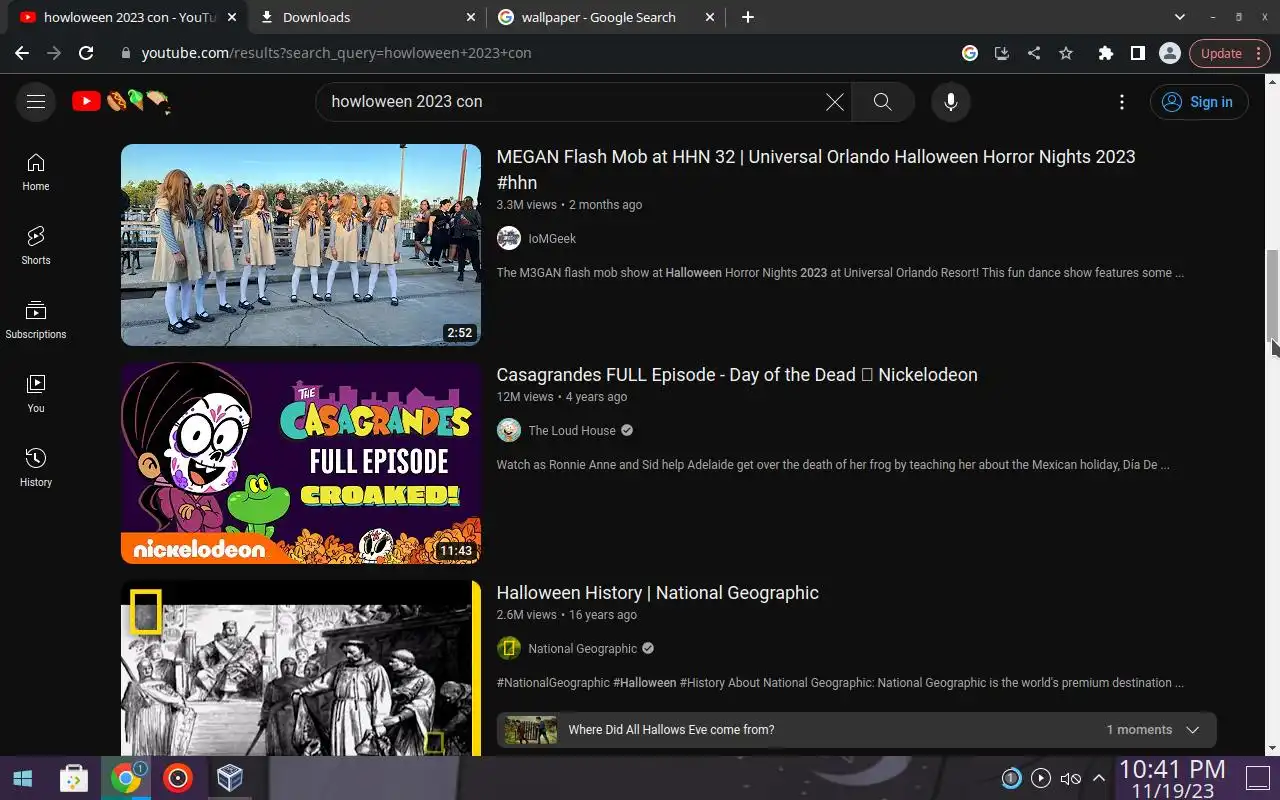Start voice search with the microphone icon
1280x800 pixels.
951,102
